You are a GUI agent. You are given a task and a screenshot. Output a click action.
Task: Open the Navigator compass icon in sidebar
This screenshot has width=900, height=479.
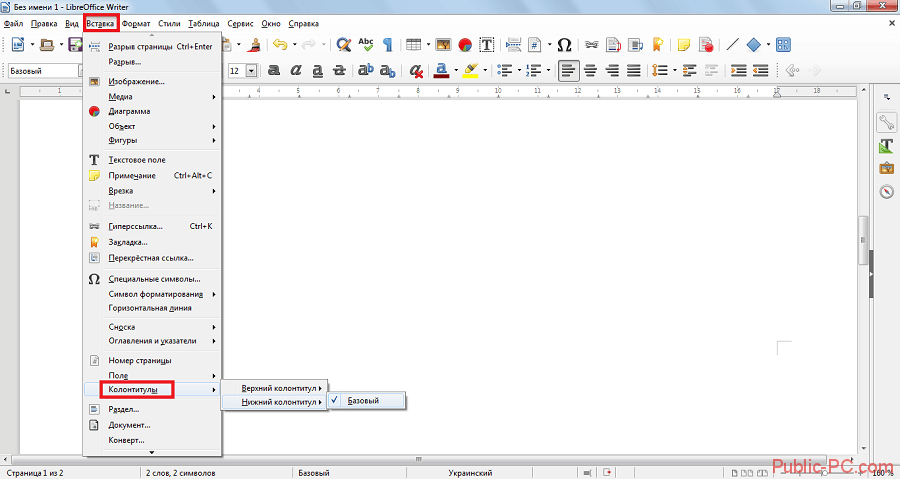tap(886, 192)
